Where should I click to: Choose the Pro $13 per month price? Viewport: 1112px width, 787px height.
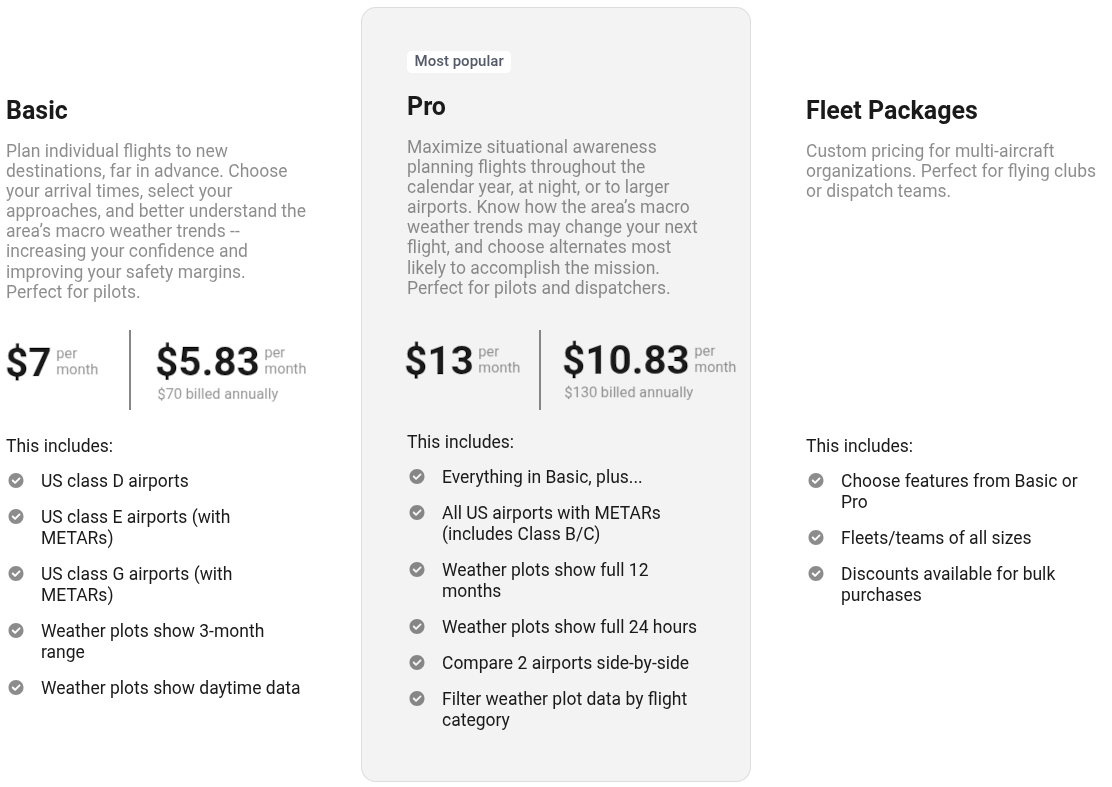point(439,360)
